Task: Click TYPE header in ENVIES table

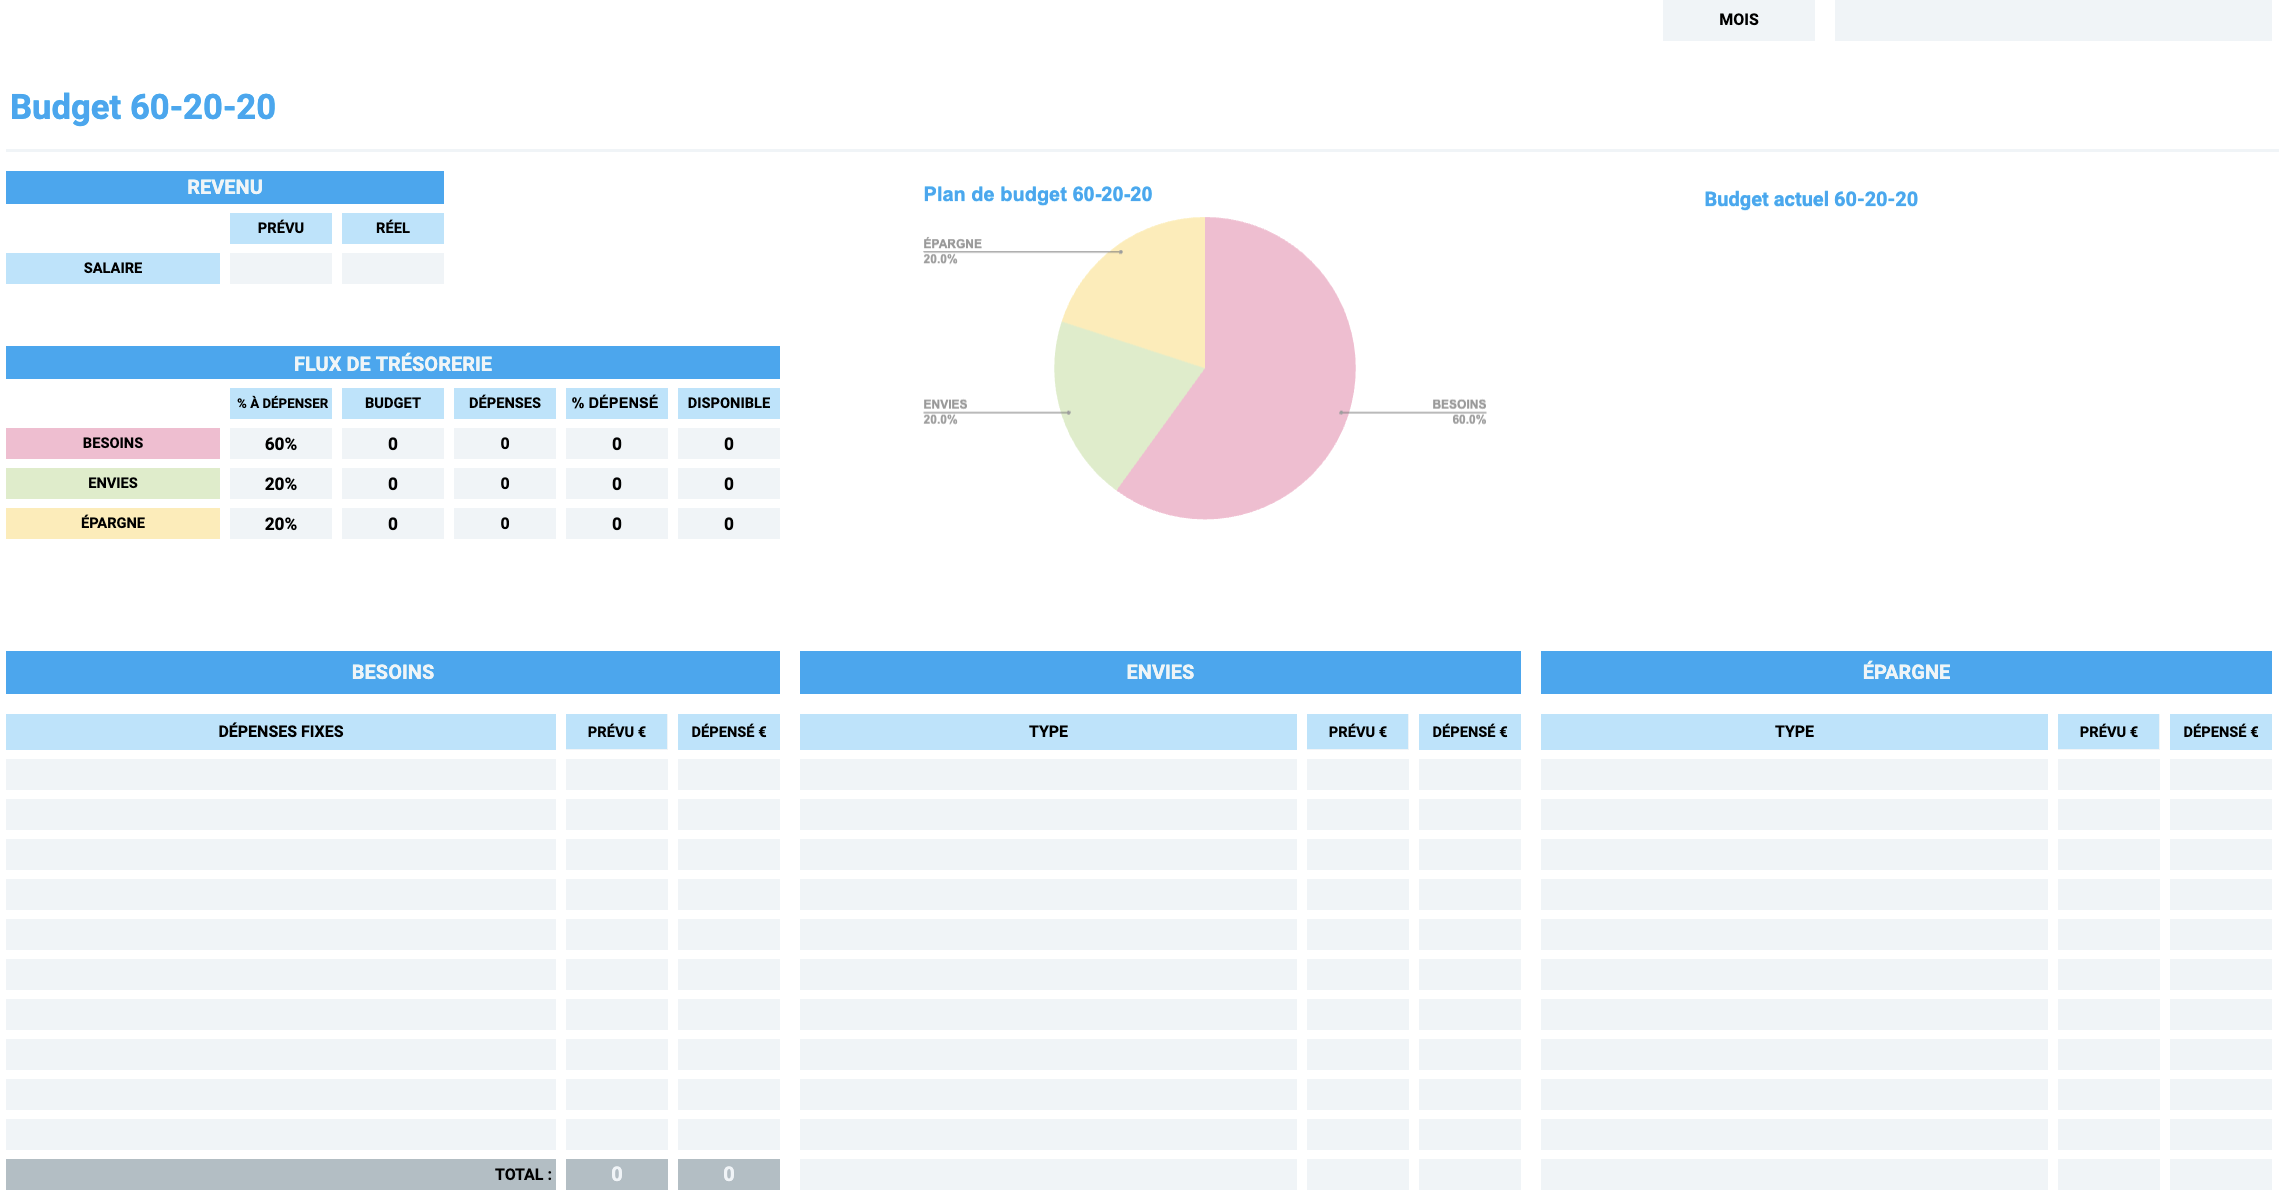Action: (x=1048, y=732)
